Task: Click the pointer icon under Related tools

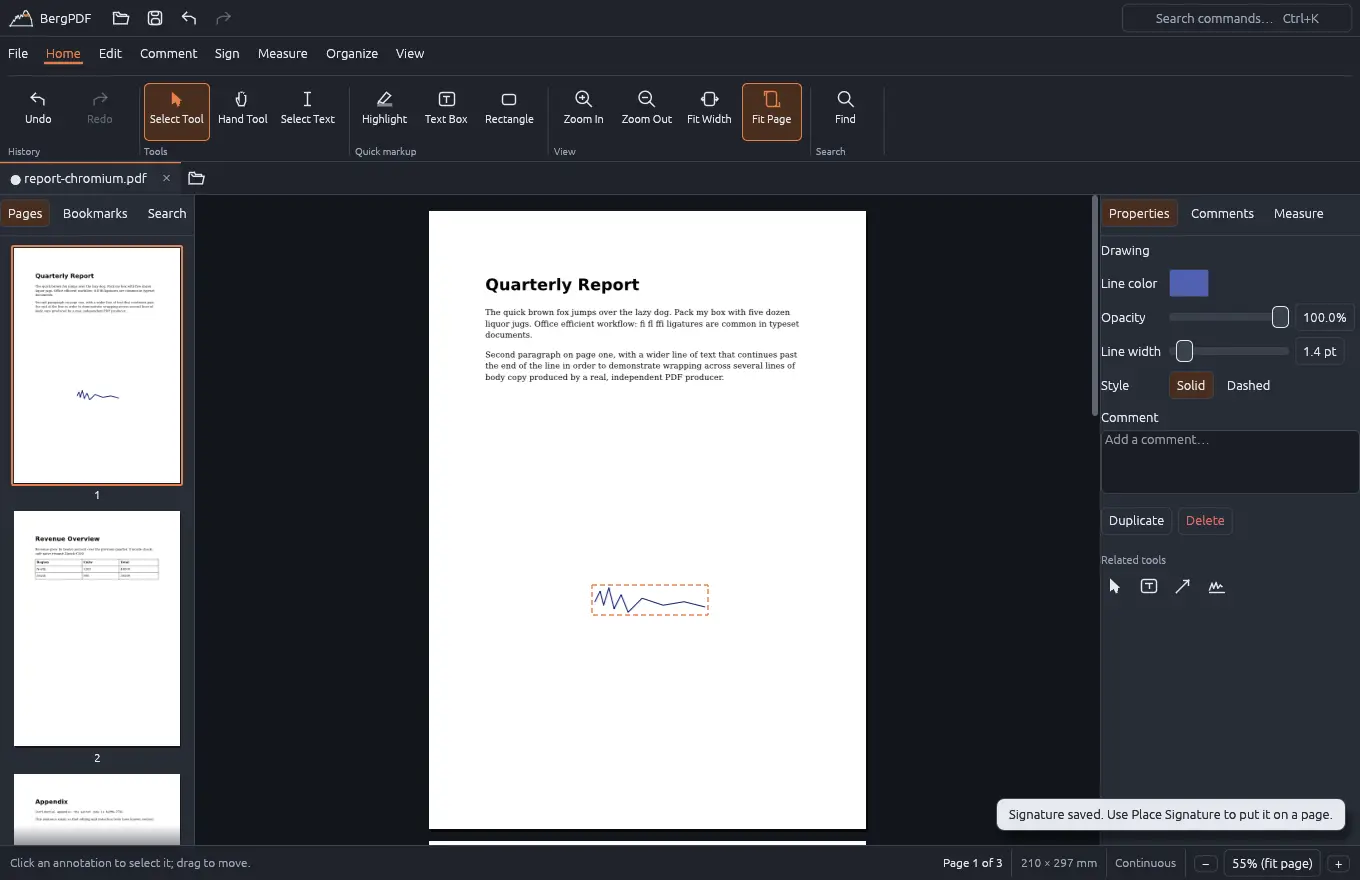Action: pos(1115,587)
